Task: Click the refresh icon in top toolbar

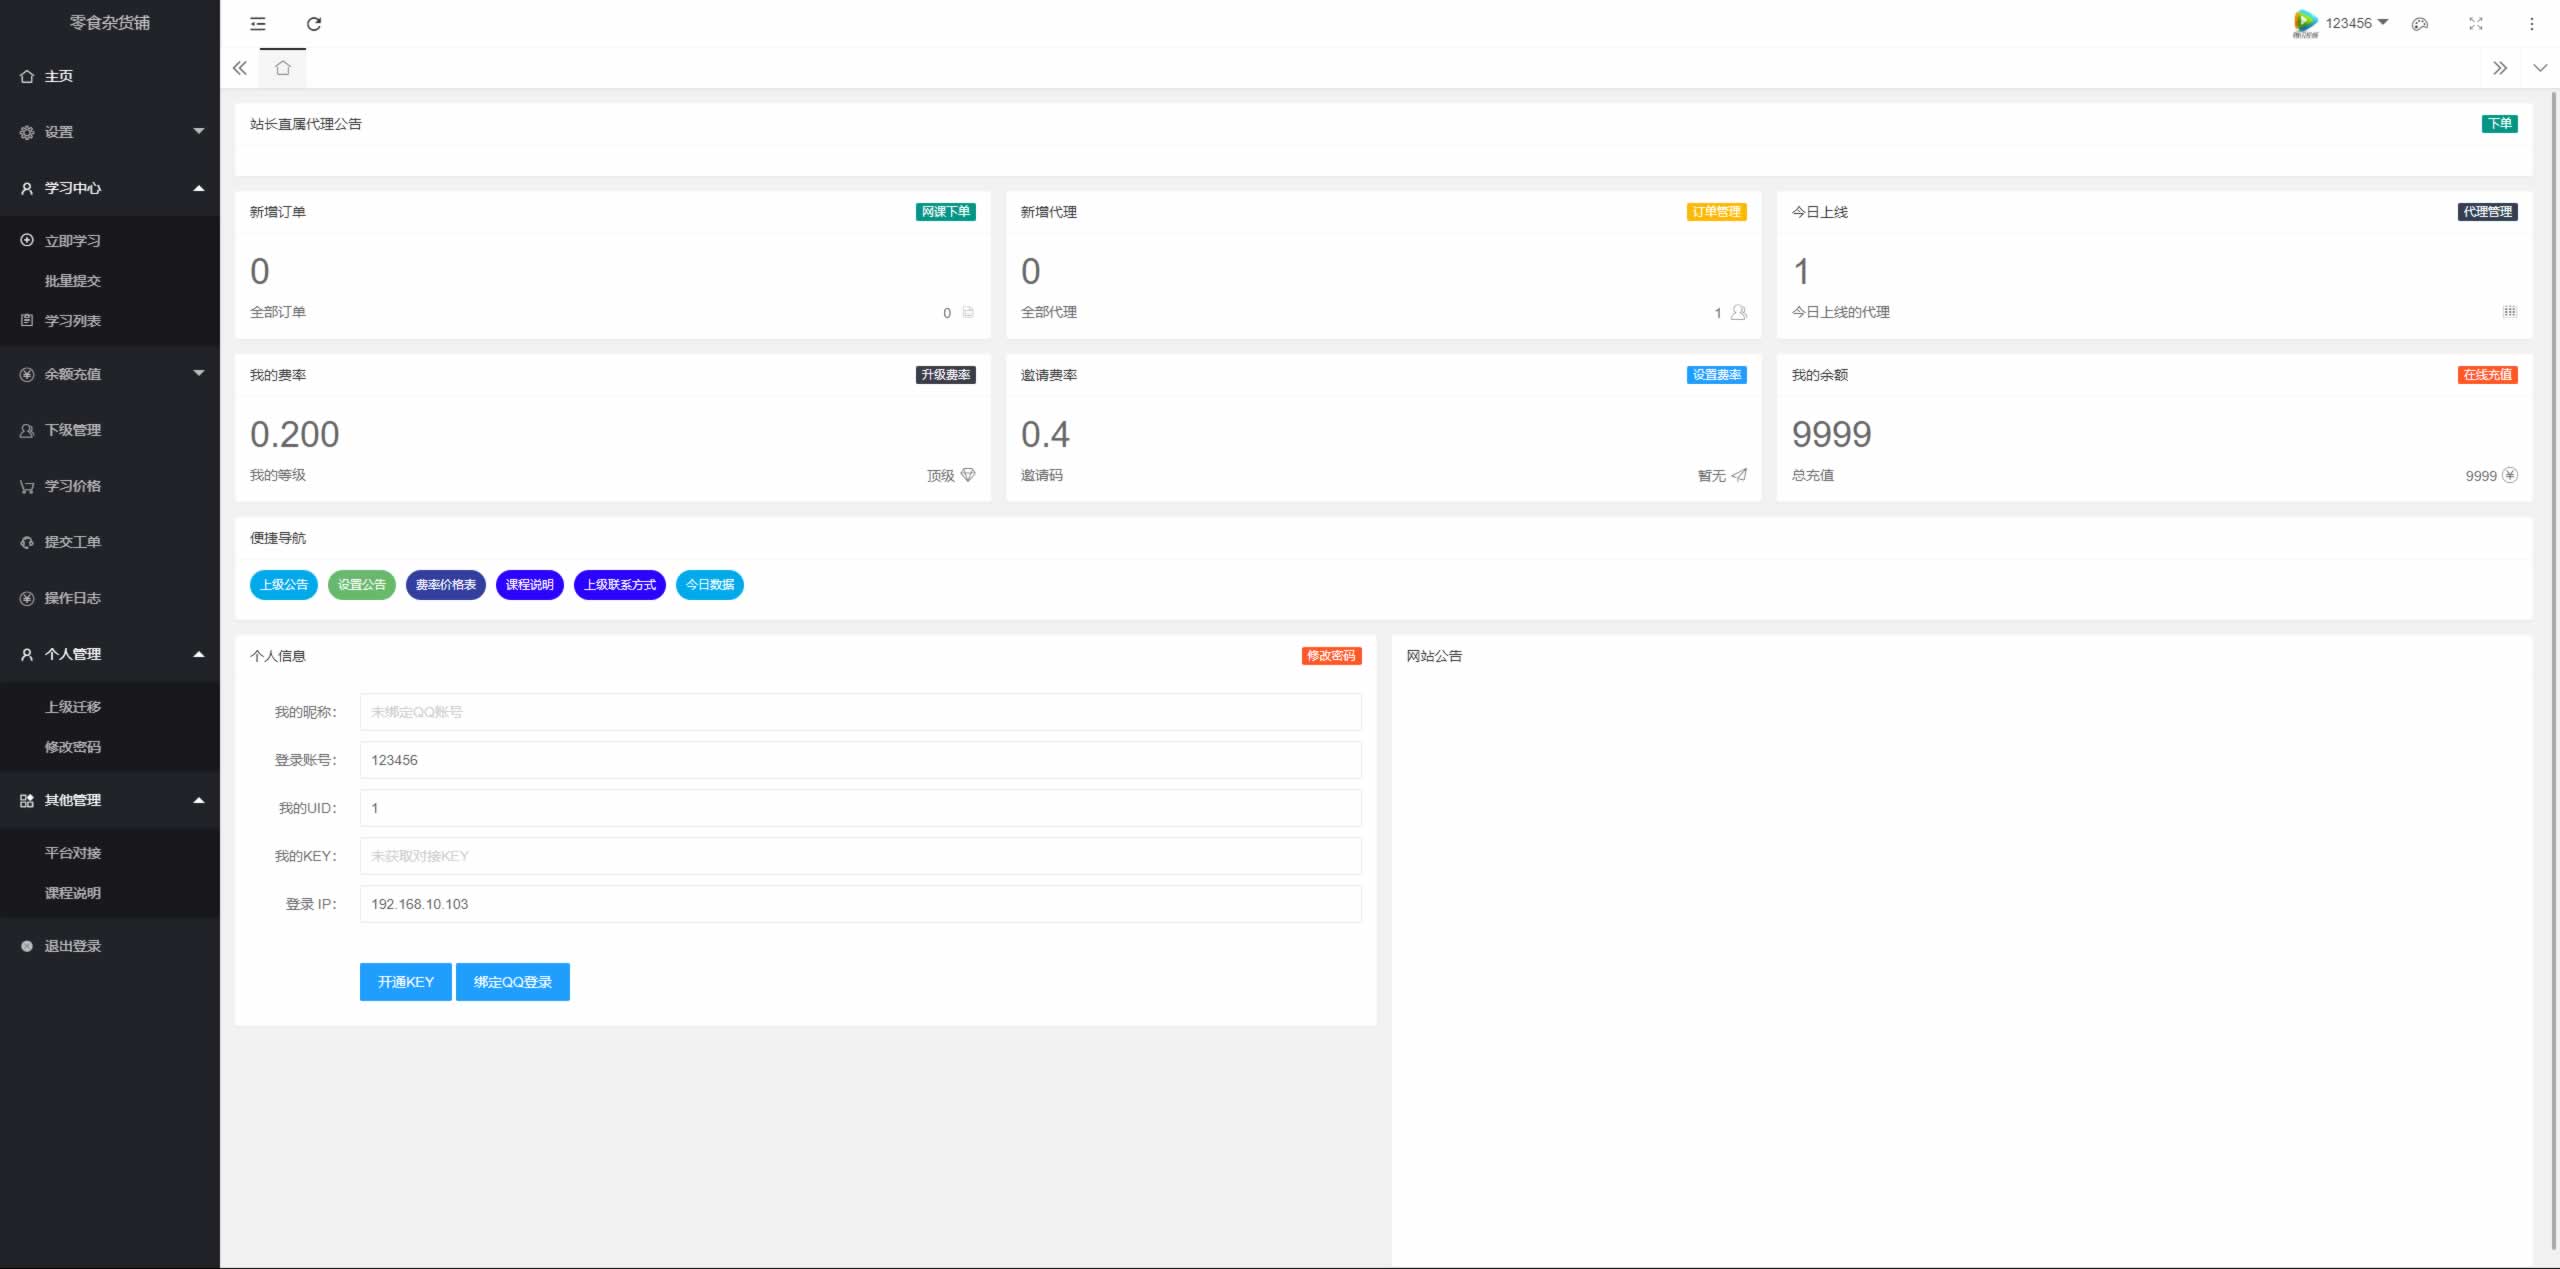Action: 314,24
